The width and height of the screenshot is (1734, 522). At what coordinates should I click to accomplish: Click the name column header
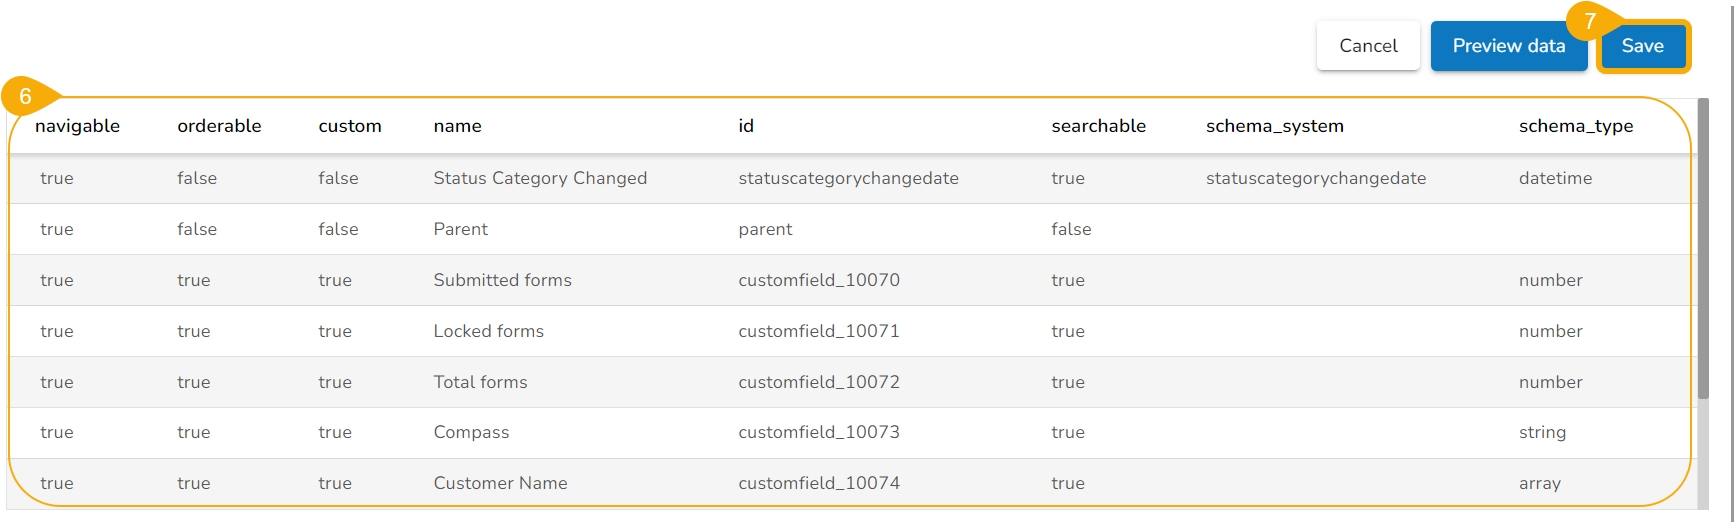(458, 126)
